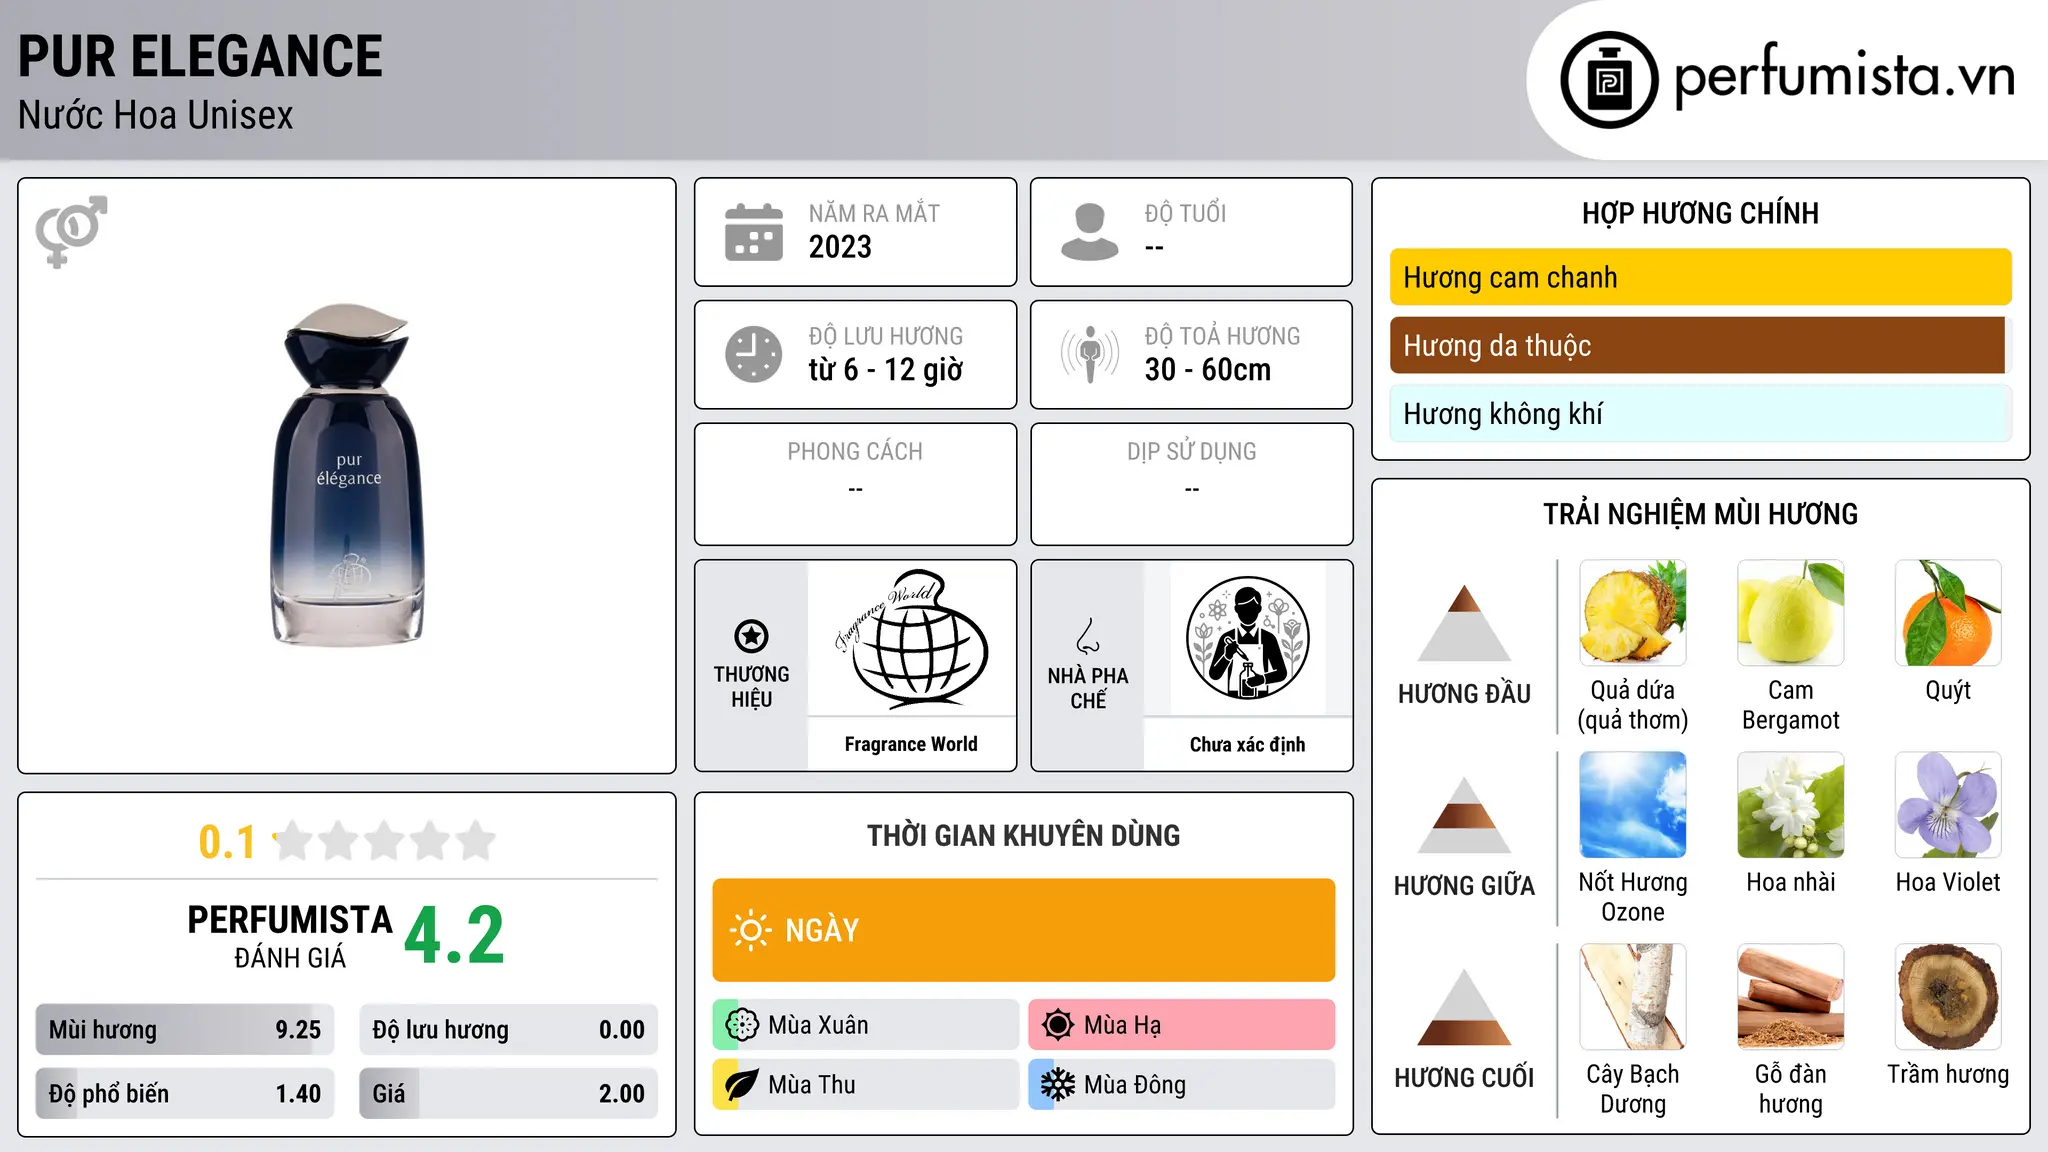
Task: Click the TRẢI NGHIỆM MÙI HƯƠNG heading
Action: pos(1700,514)
